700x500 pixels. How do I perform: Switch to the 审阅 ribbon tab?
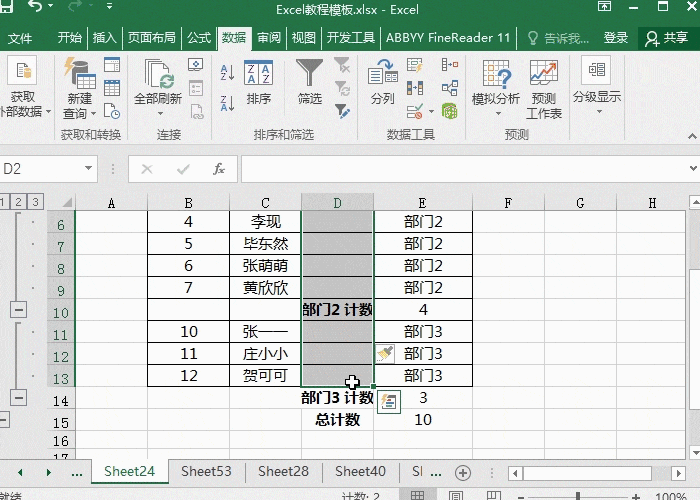[x=269, y=38]
